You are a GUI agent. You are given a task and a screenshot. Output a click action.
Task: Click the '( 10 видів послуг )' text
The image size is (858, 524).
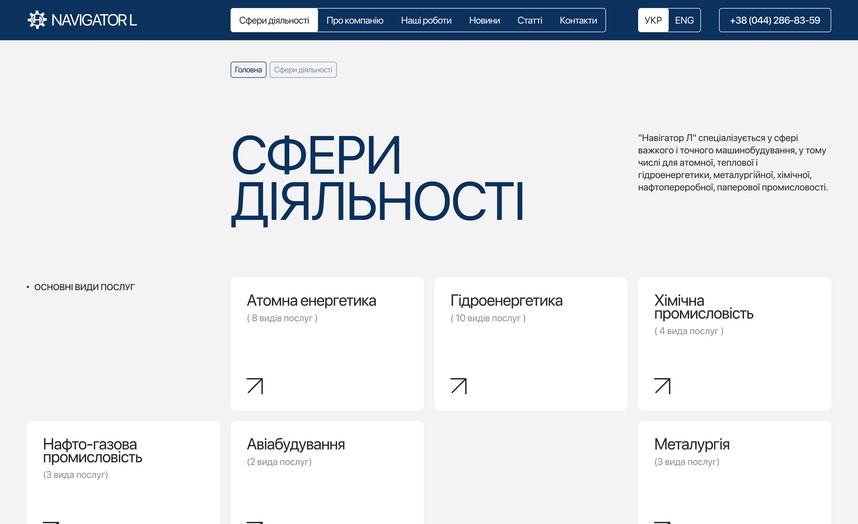click(488, 318)
